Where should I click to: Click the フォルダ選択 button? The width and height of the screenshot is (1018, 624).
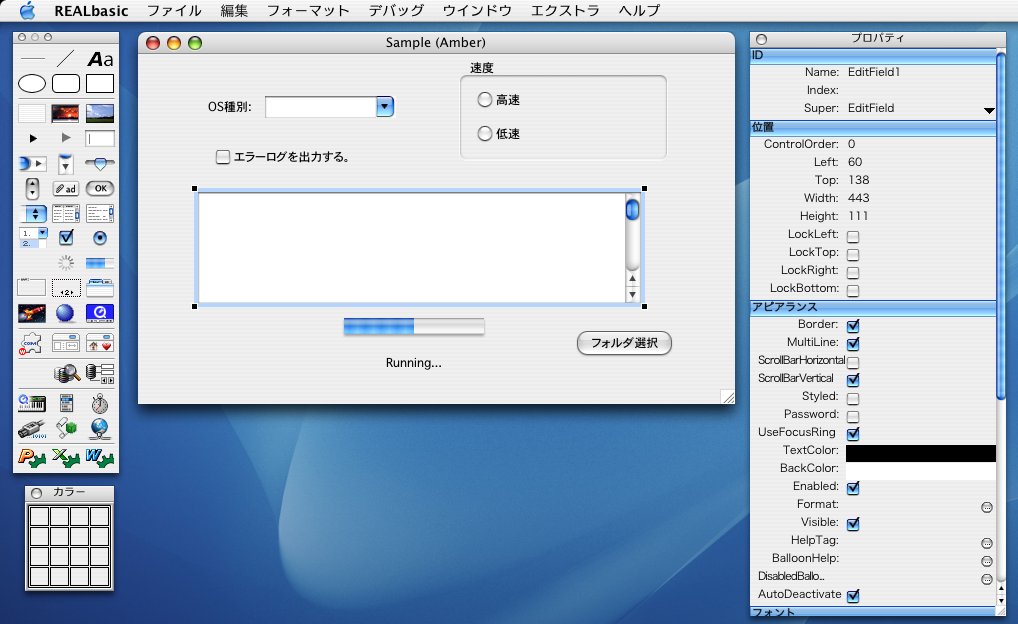pos(624,343)
